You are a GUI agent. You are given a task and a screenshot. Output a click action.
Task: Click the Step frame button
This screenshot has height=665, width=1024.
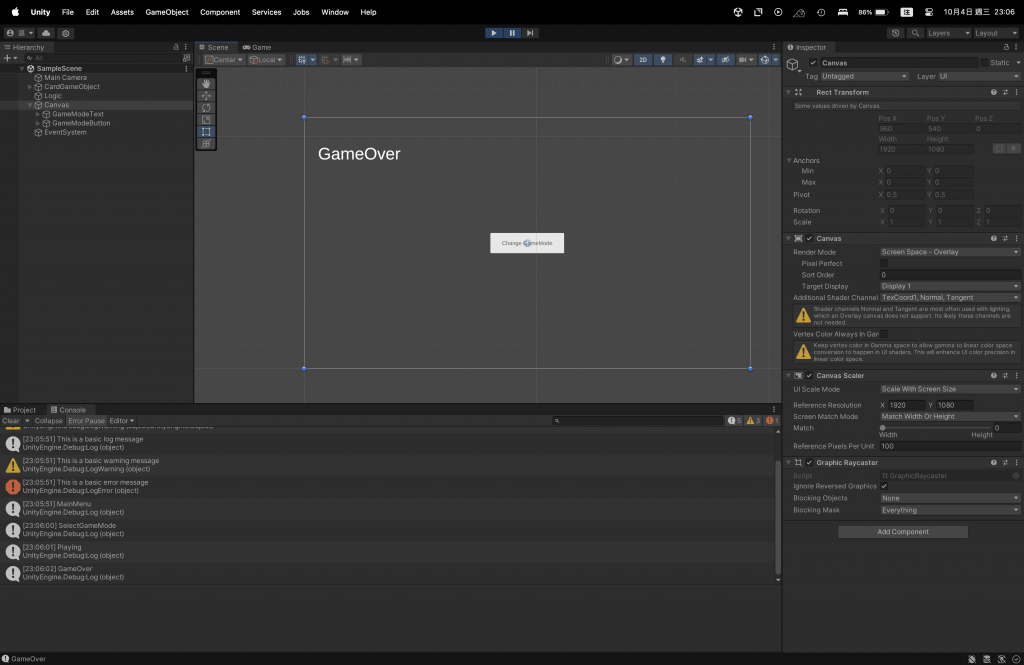click(x=530, y=33)
